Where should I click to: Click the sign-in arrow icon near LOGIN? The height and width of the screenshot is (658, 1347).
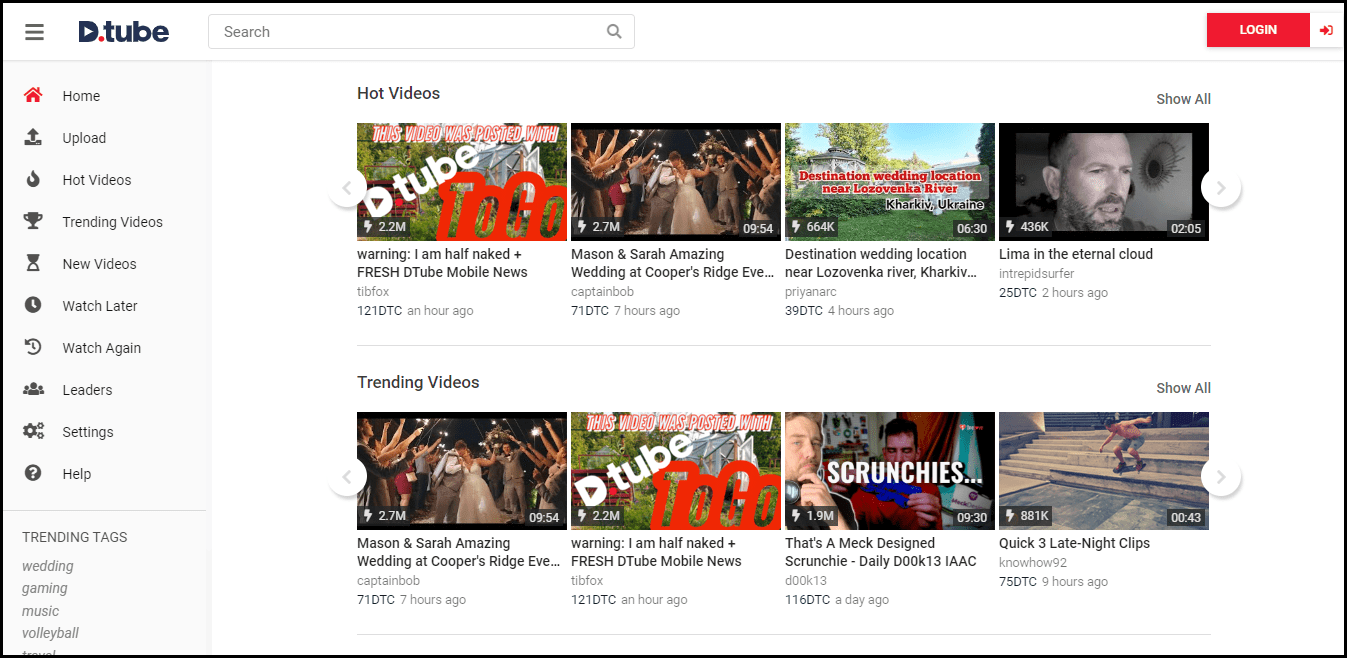[x=1328, y=30]
